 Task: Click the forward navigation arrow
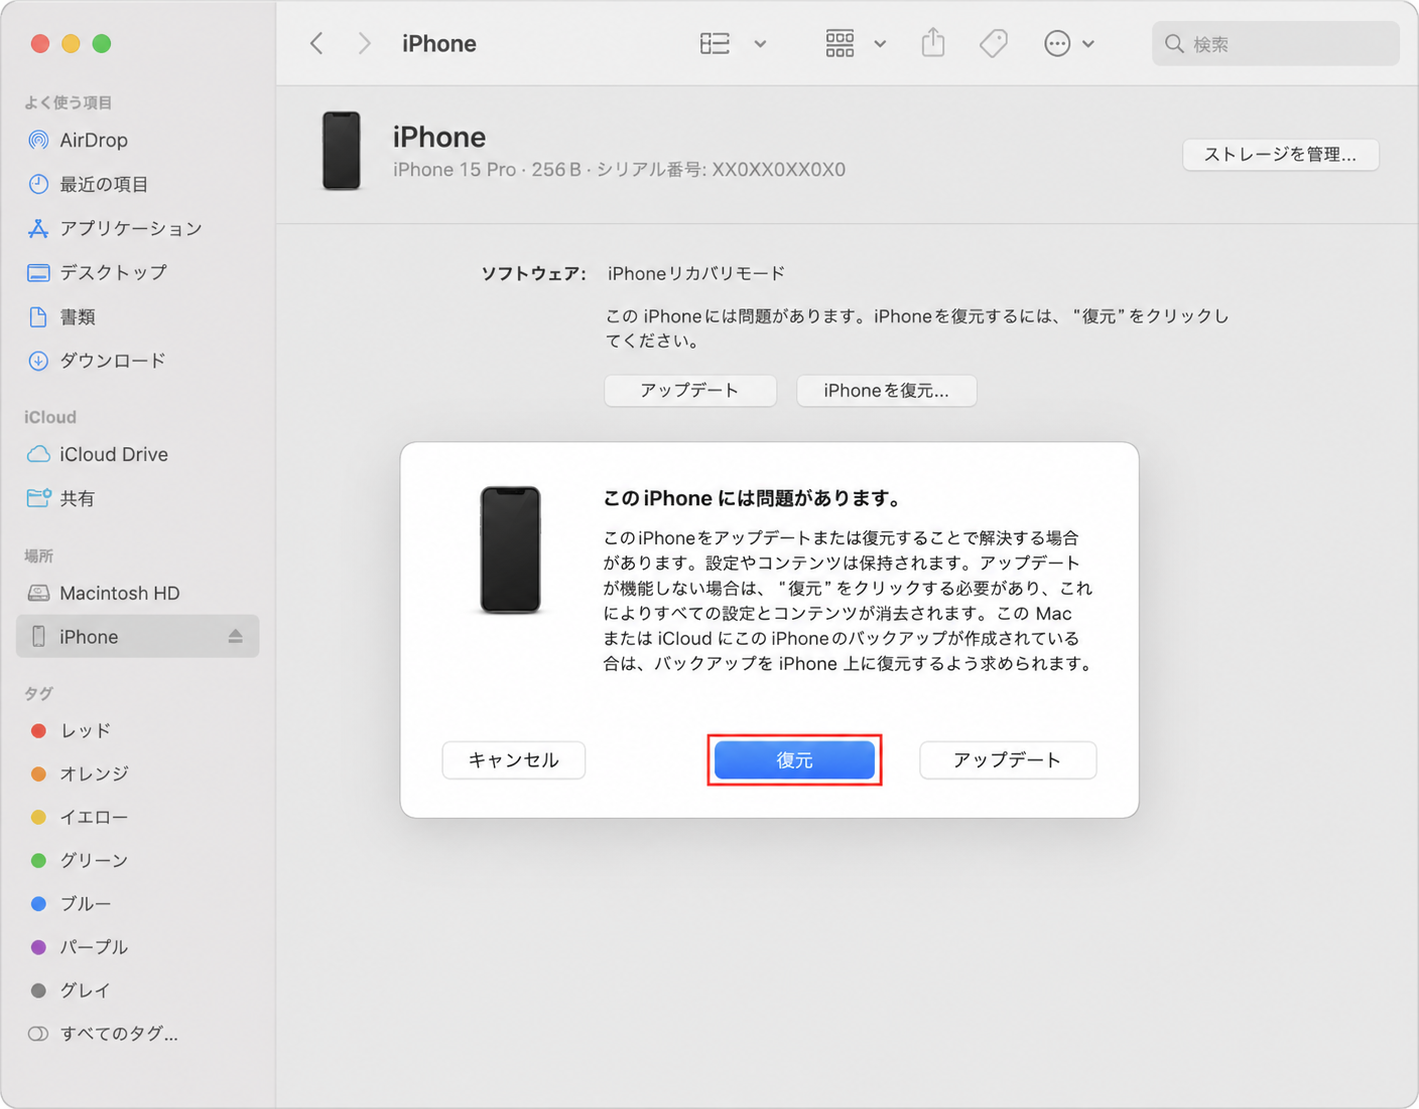point(364,43)
